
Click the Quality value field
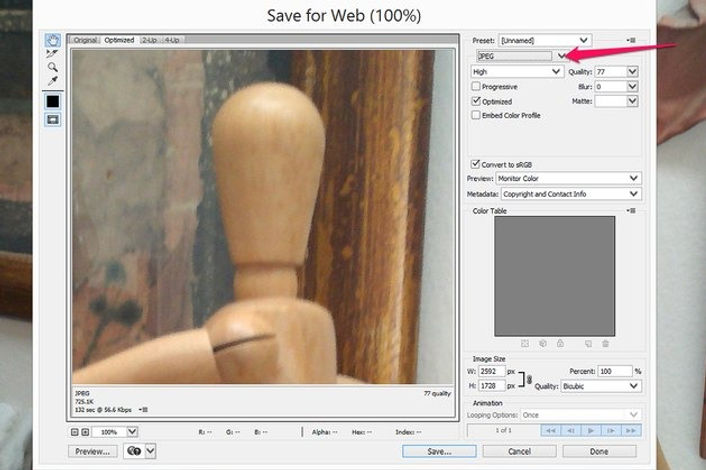[x=611, y=72]
